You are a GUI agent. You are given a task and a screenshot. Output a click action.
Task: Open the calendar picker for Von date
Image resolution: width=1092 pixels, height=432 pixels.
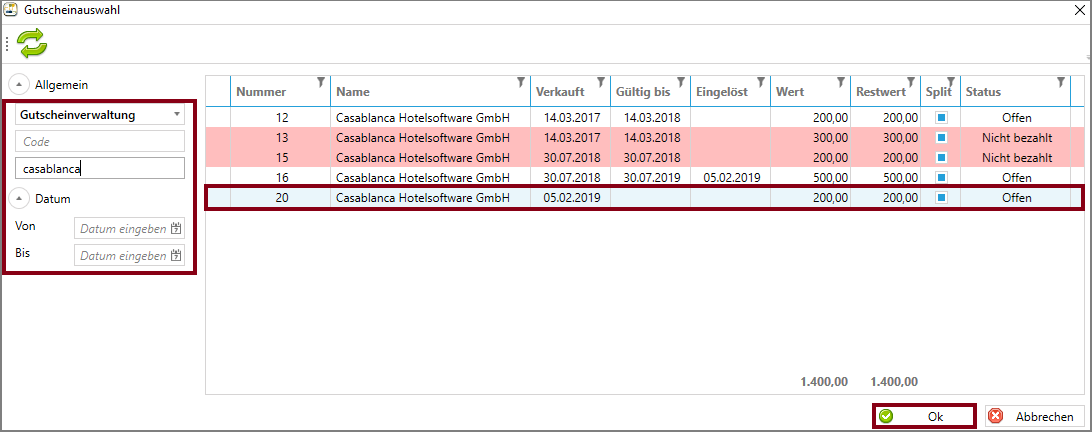click(176, 229)
